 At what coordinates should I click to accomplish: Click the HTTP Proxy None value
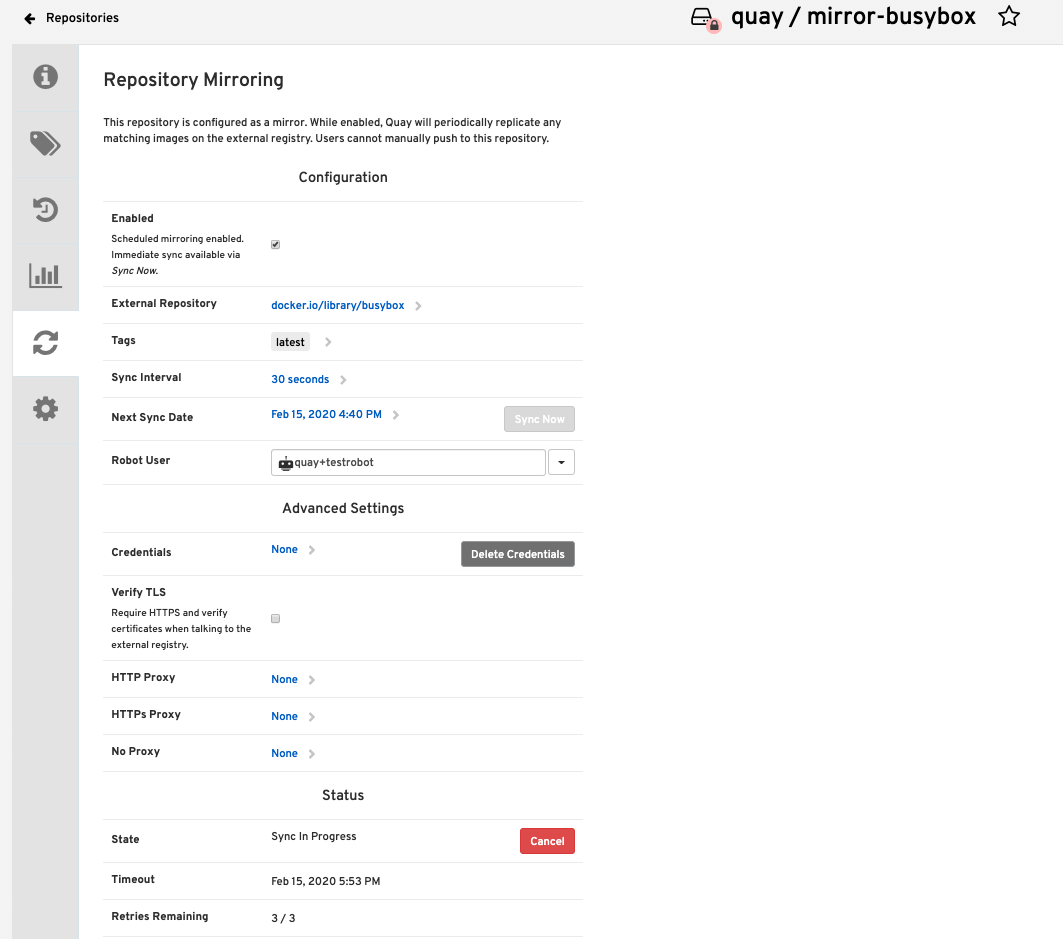tap(284, 679)
